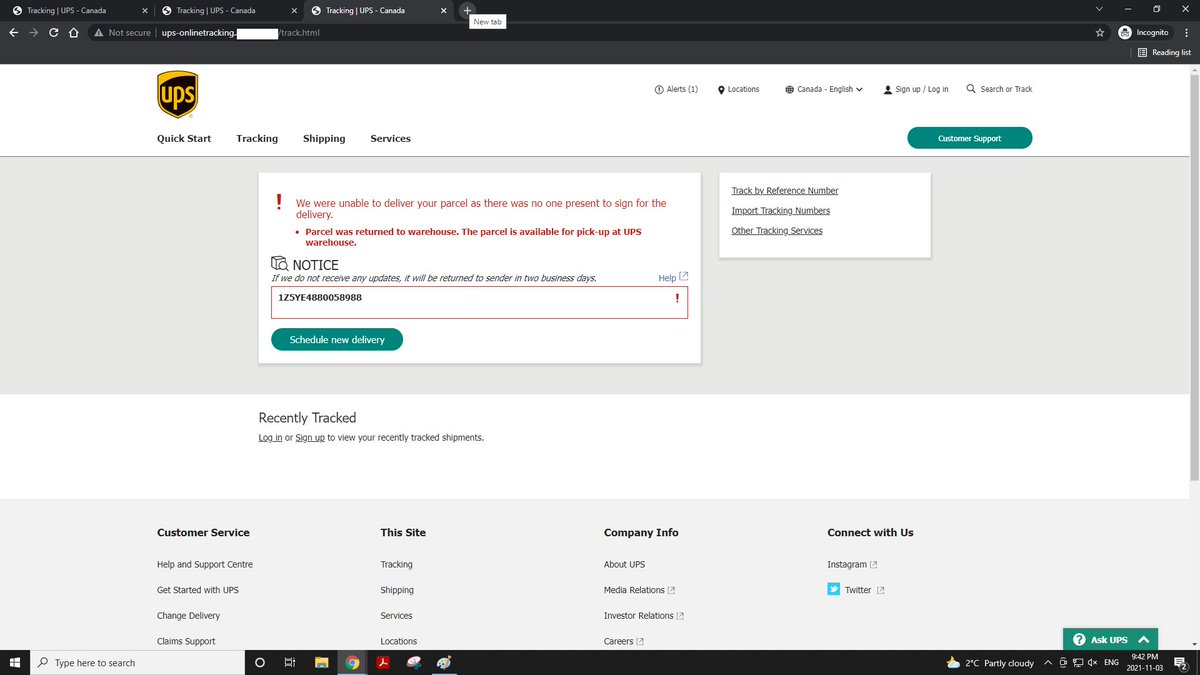Screen dimensions: 1200x675
Task: Open Instagram link in footer
Action: tap(852, 564)
